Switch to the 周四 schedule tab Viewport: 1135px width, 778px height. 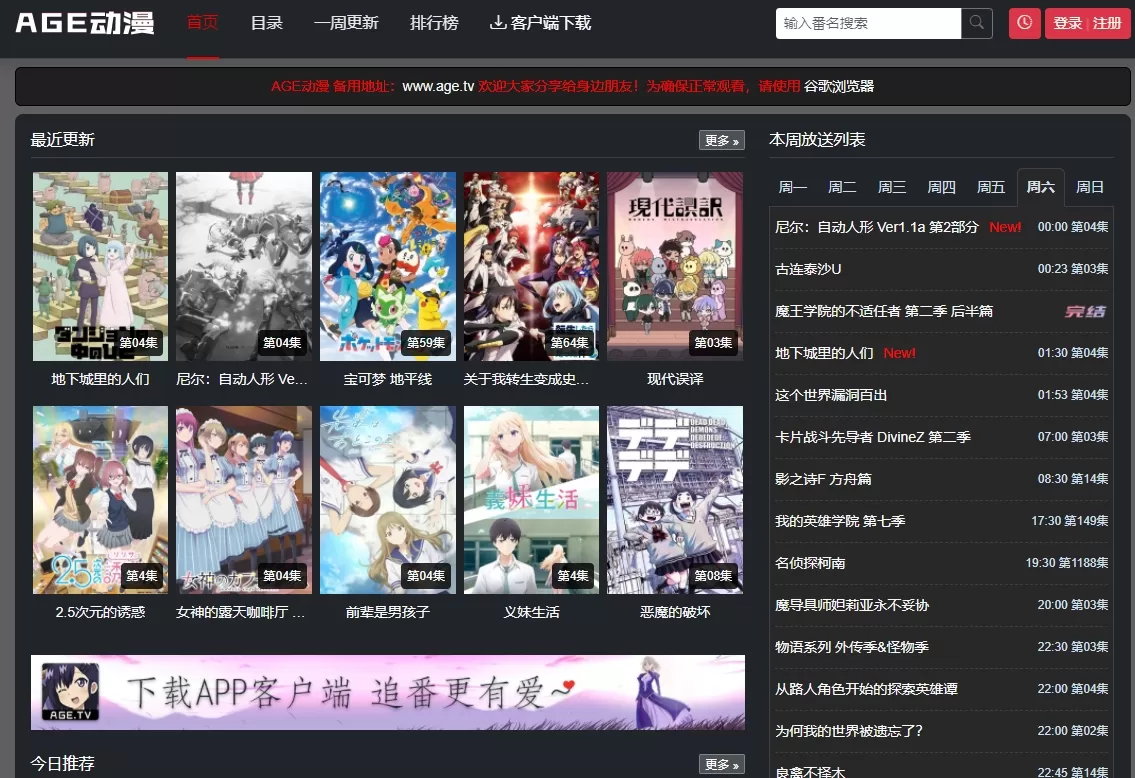[x=941, y=187]
